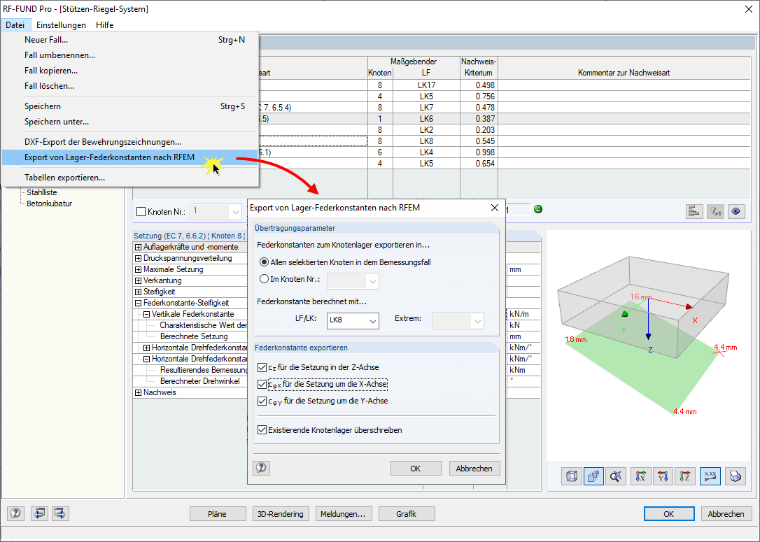Collapse Federkonstante-Steifigkeit tree node
The height and width of the screenshot is (542, 760).
(138, 303)
